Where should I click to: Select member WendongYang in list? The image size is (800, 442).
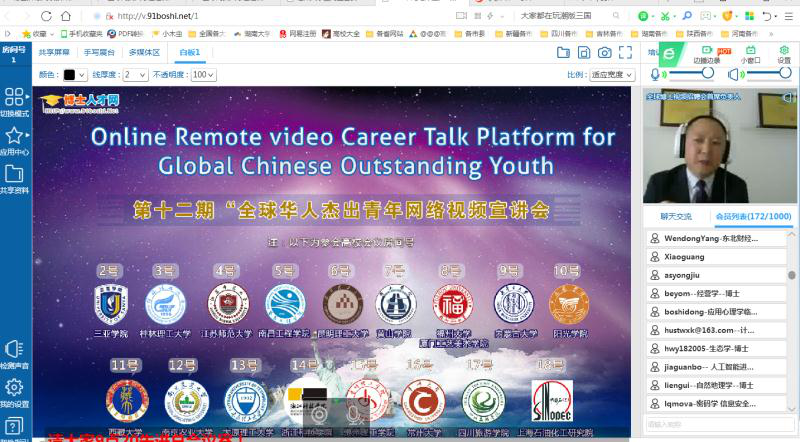(716, 238)
